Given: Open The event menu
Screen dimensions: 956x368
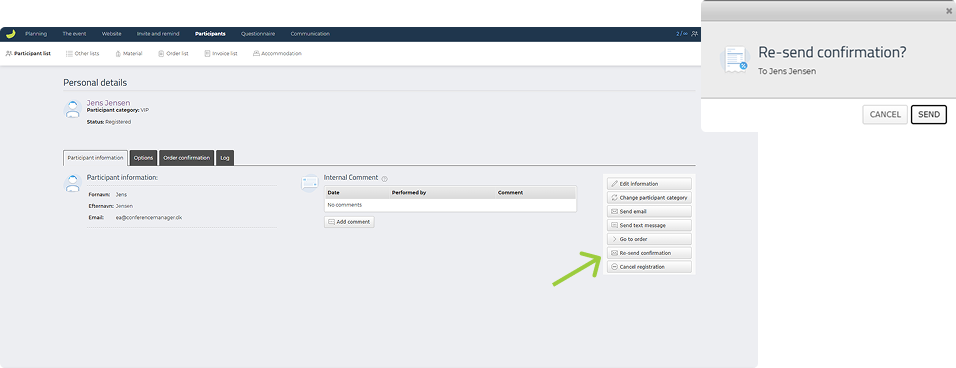Looking at the screenshot, I should click(x=74, y=34).
